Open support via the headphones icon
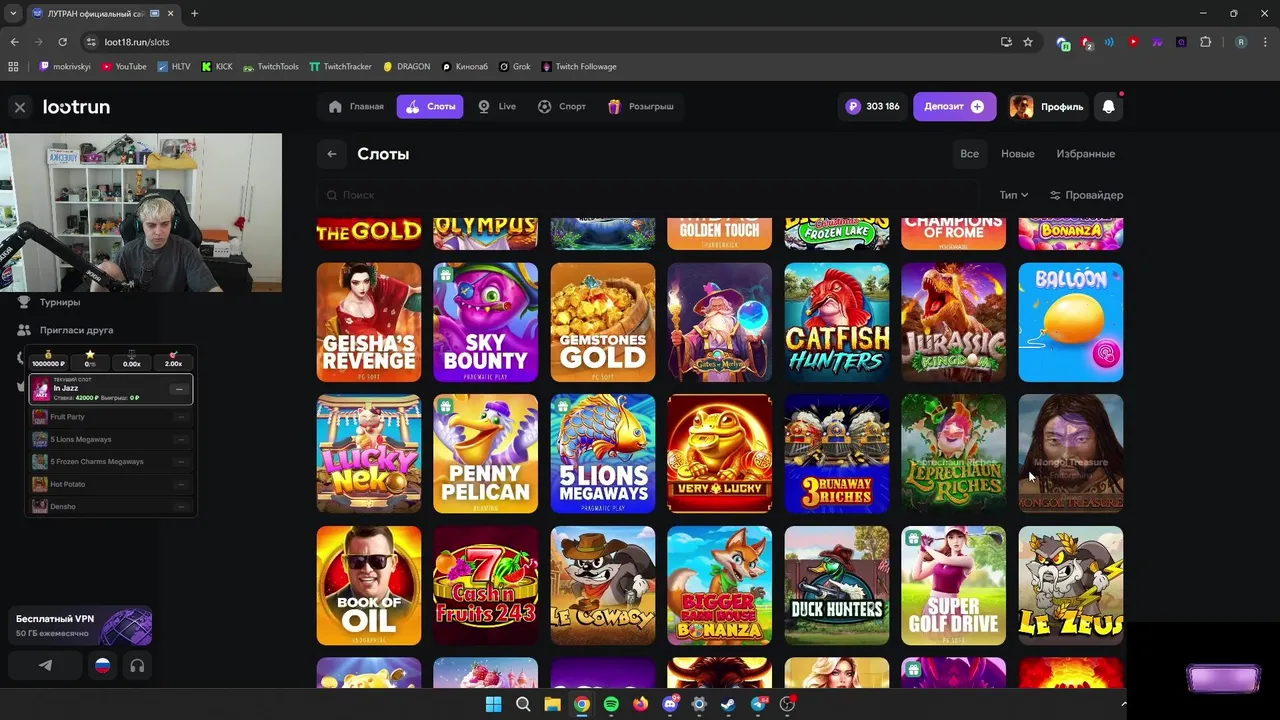 [137, 665]
